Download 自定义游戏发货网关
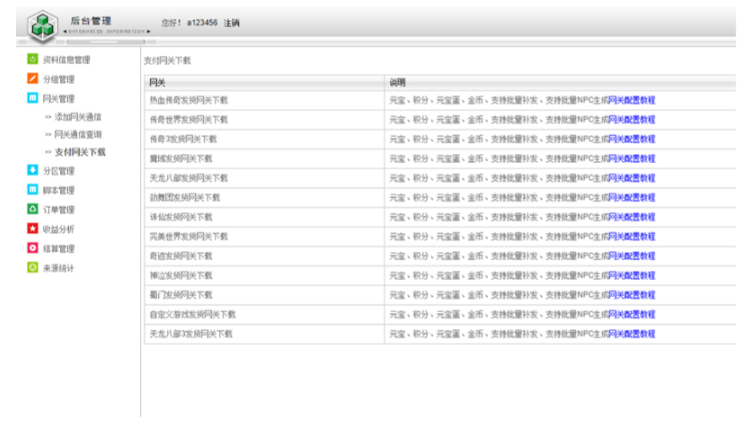The image size is (750, 429). 192,314
